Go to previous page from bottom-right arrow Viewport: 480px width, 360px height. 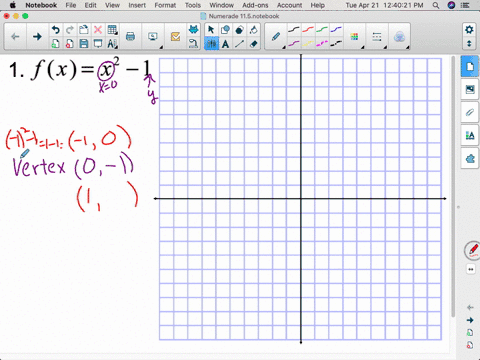[470, 307]
